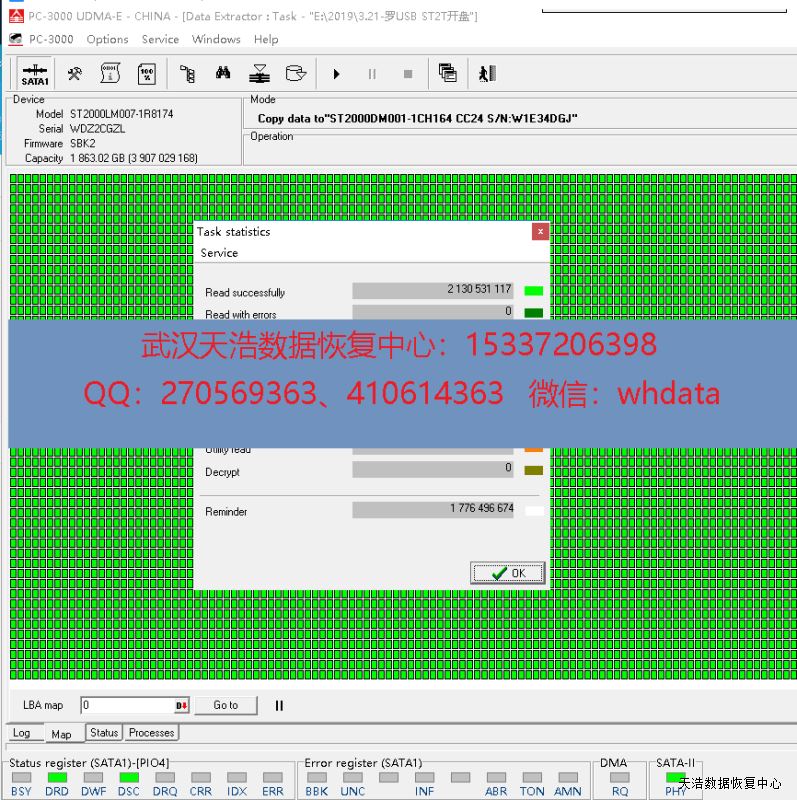Open the Windows menu
797x800 pixels.
216,39
